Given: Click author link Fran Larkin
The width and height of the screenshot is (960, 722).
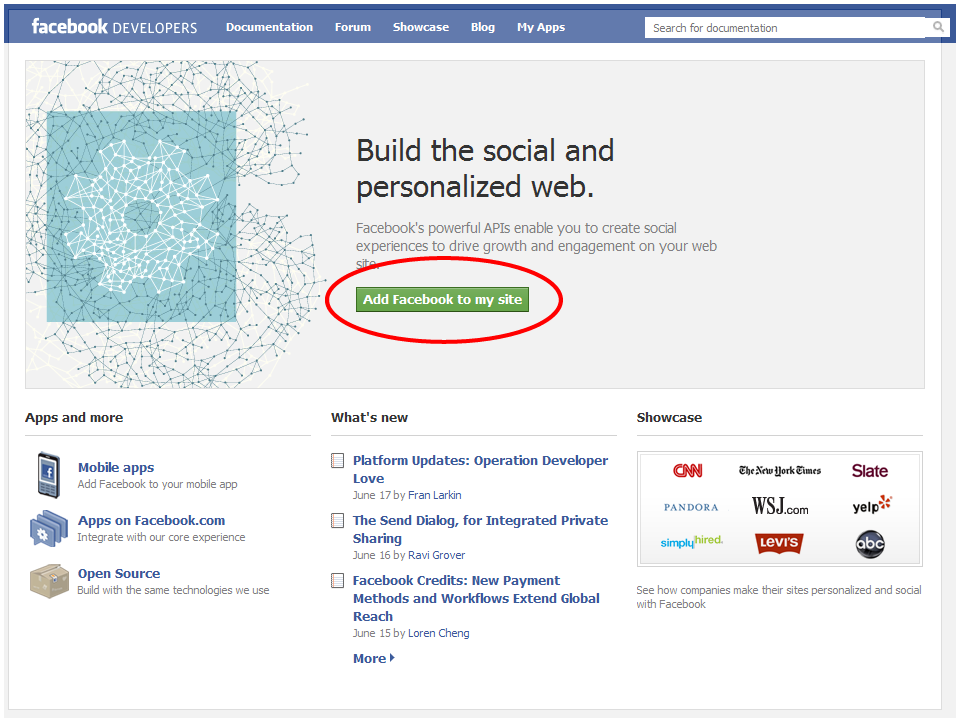Looking at the screenshot, I should [435, 495].
